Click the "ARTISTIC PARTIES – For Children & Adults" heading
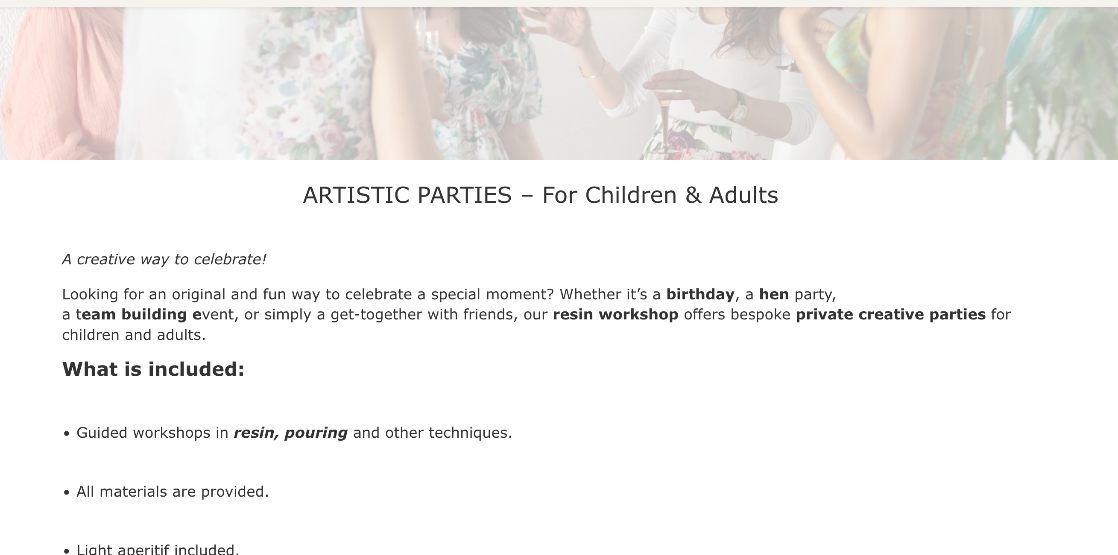The image size is (1118, 555). tap(540, 195)
